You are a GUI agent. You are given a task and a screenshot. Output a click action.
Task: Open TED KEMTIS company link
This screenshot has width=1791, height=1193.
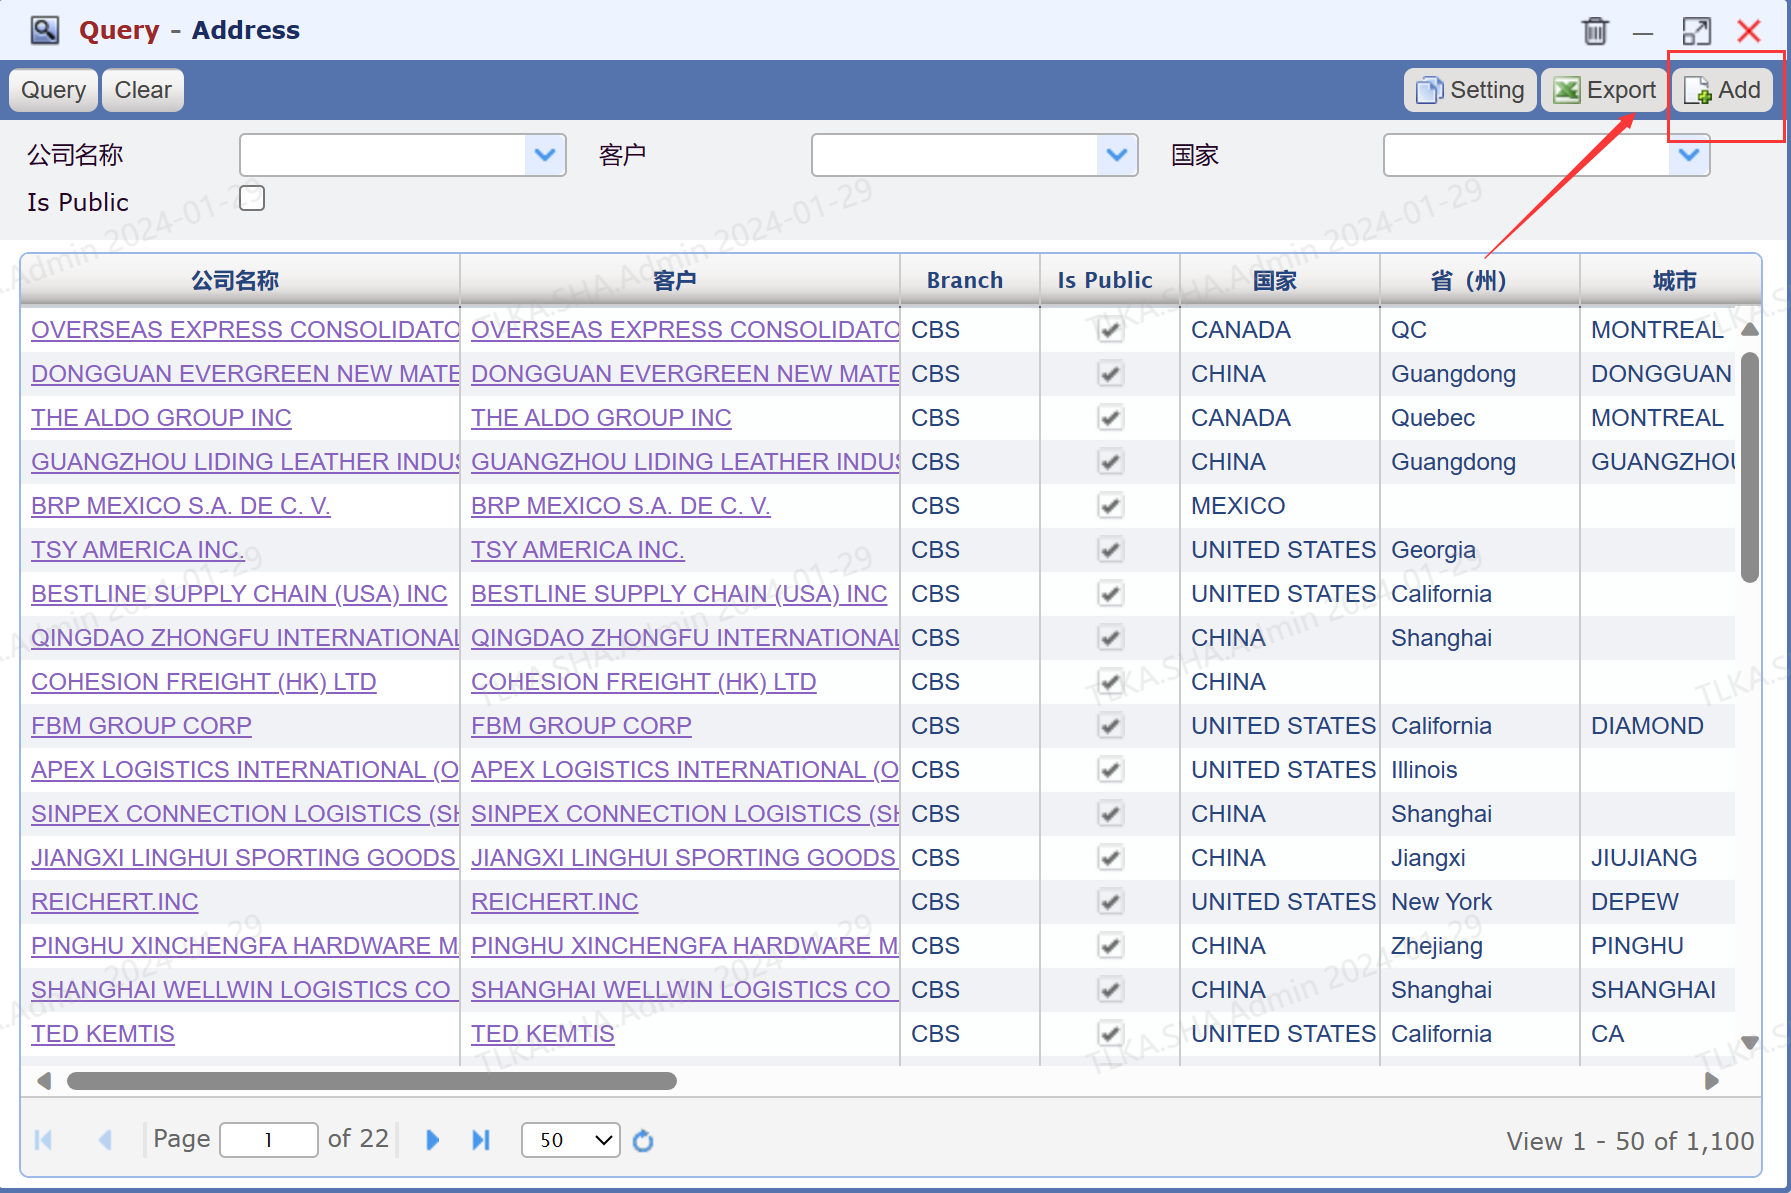(103, 1034)
